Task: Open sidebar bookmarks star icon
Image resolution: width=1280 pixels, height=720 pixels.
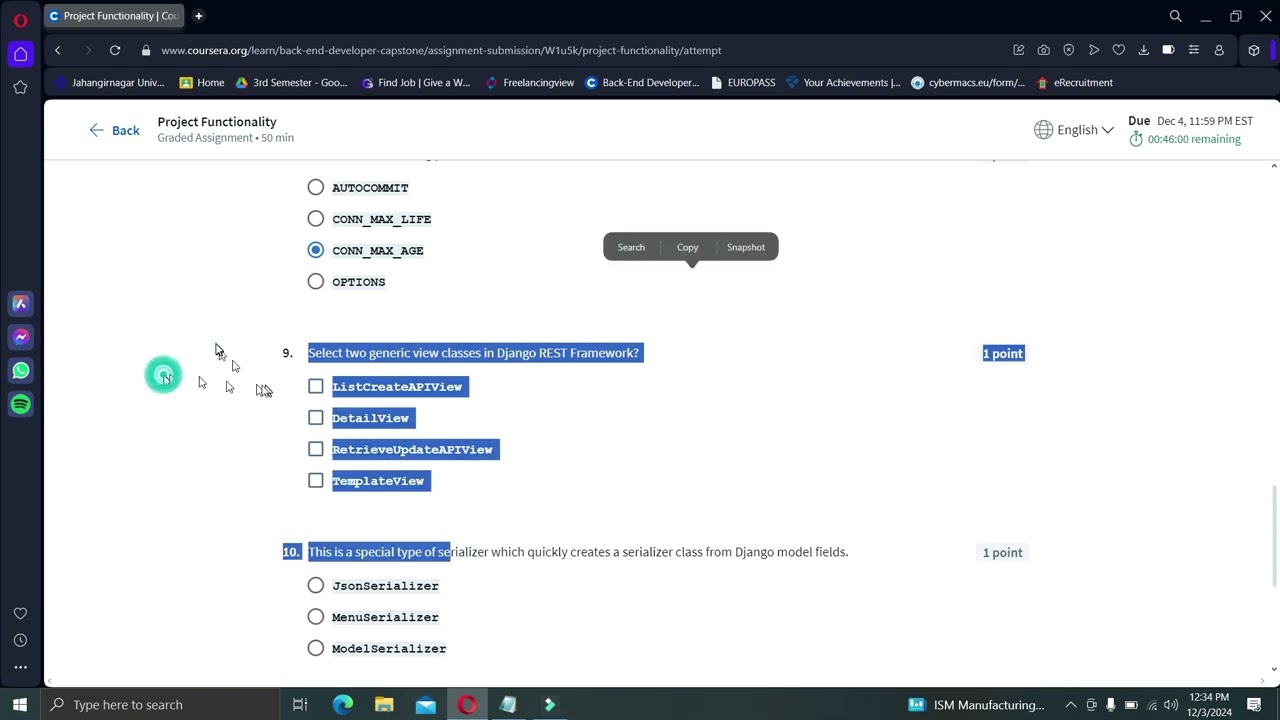Action: pos(20,88)
